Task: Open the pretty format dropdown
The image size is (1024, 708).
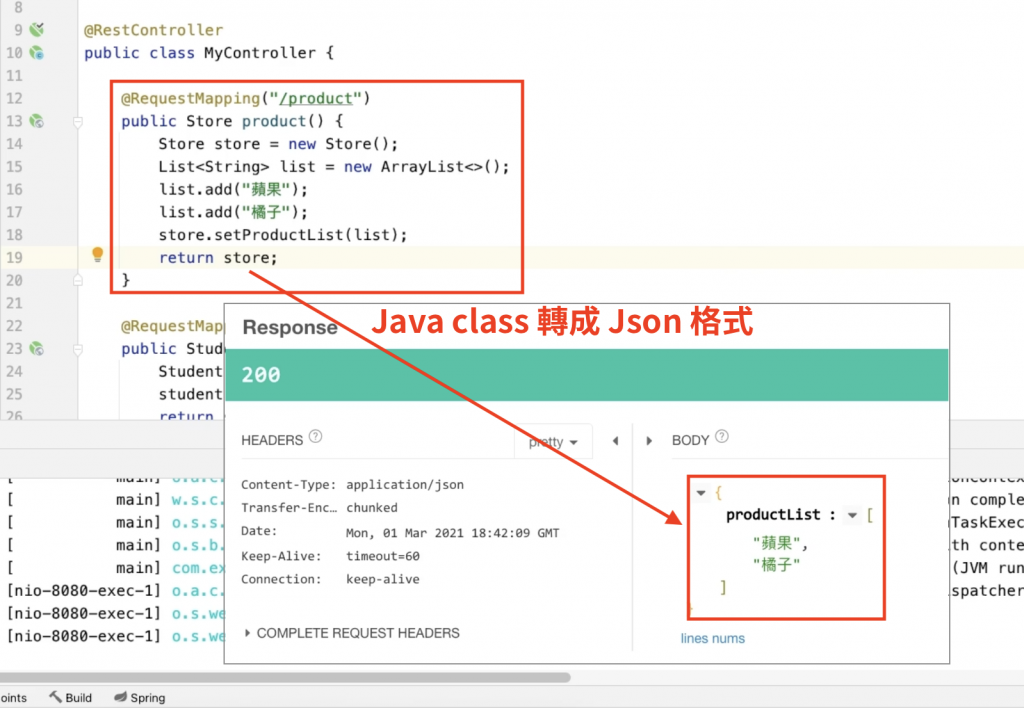Action: (x=553, y=442)
